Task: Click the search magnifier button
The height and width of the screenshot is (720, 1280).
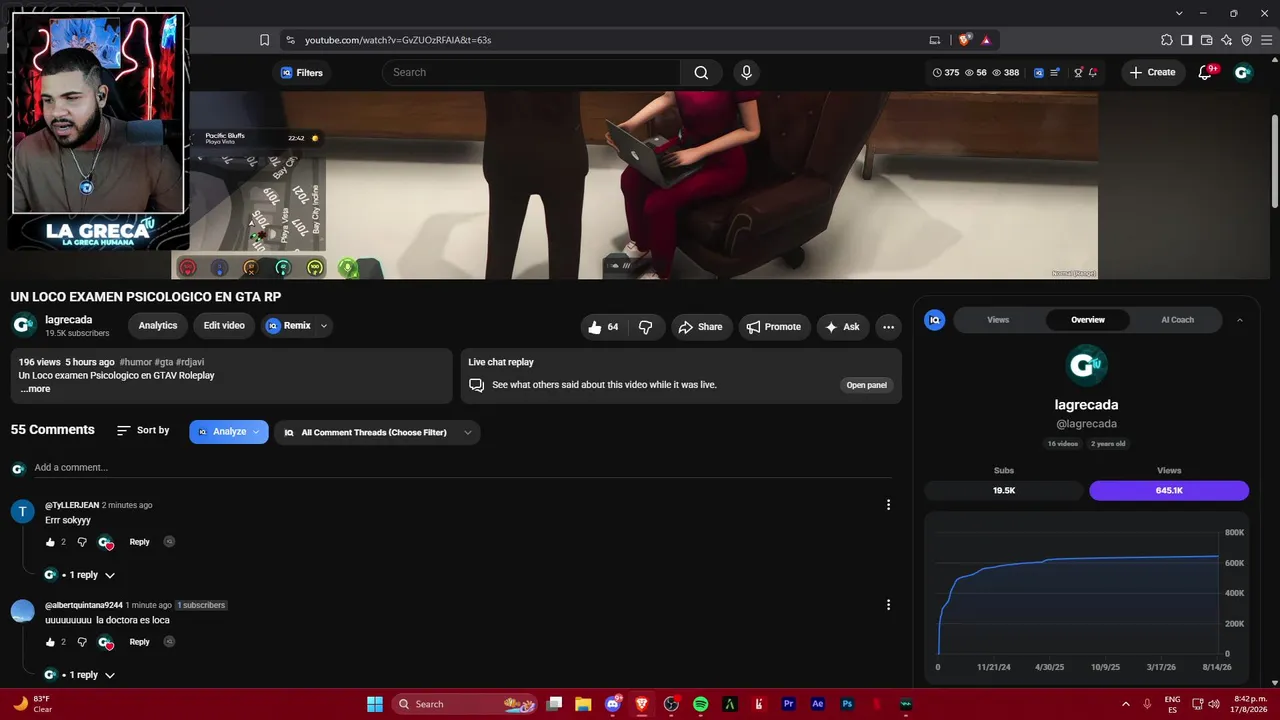Action: coord(701,73)
